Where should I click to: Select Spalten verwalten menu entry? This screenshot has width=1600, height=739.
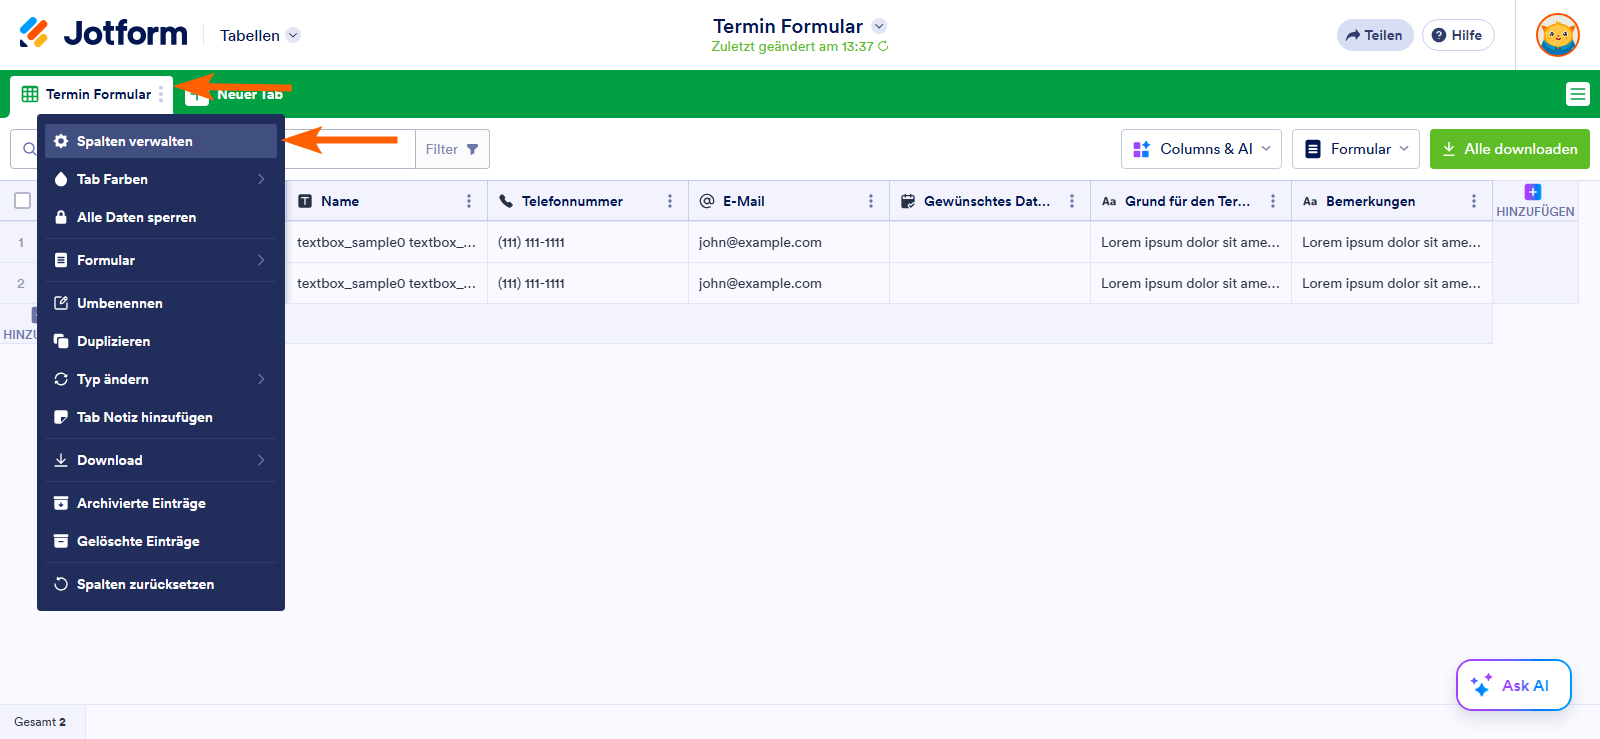tap(161, 141)
